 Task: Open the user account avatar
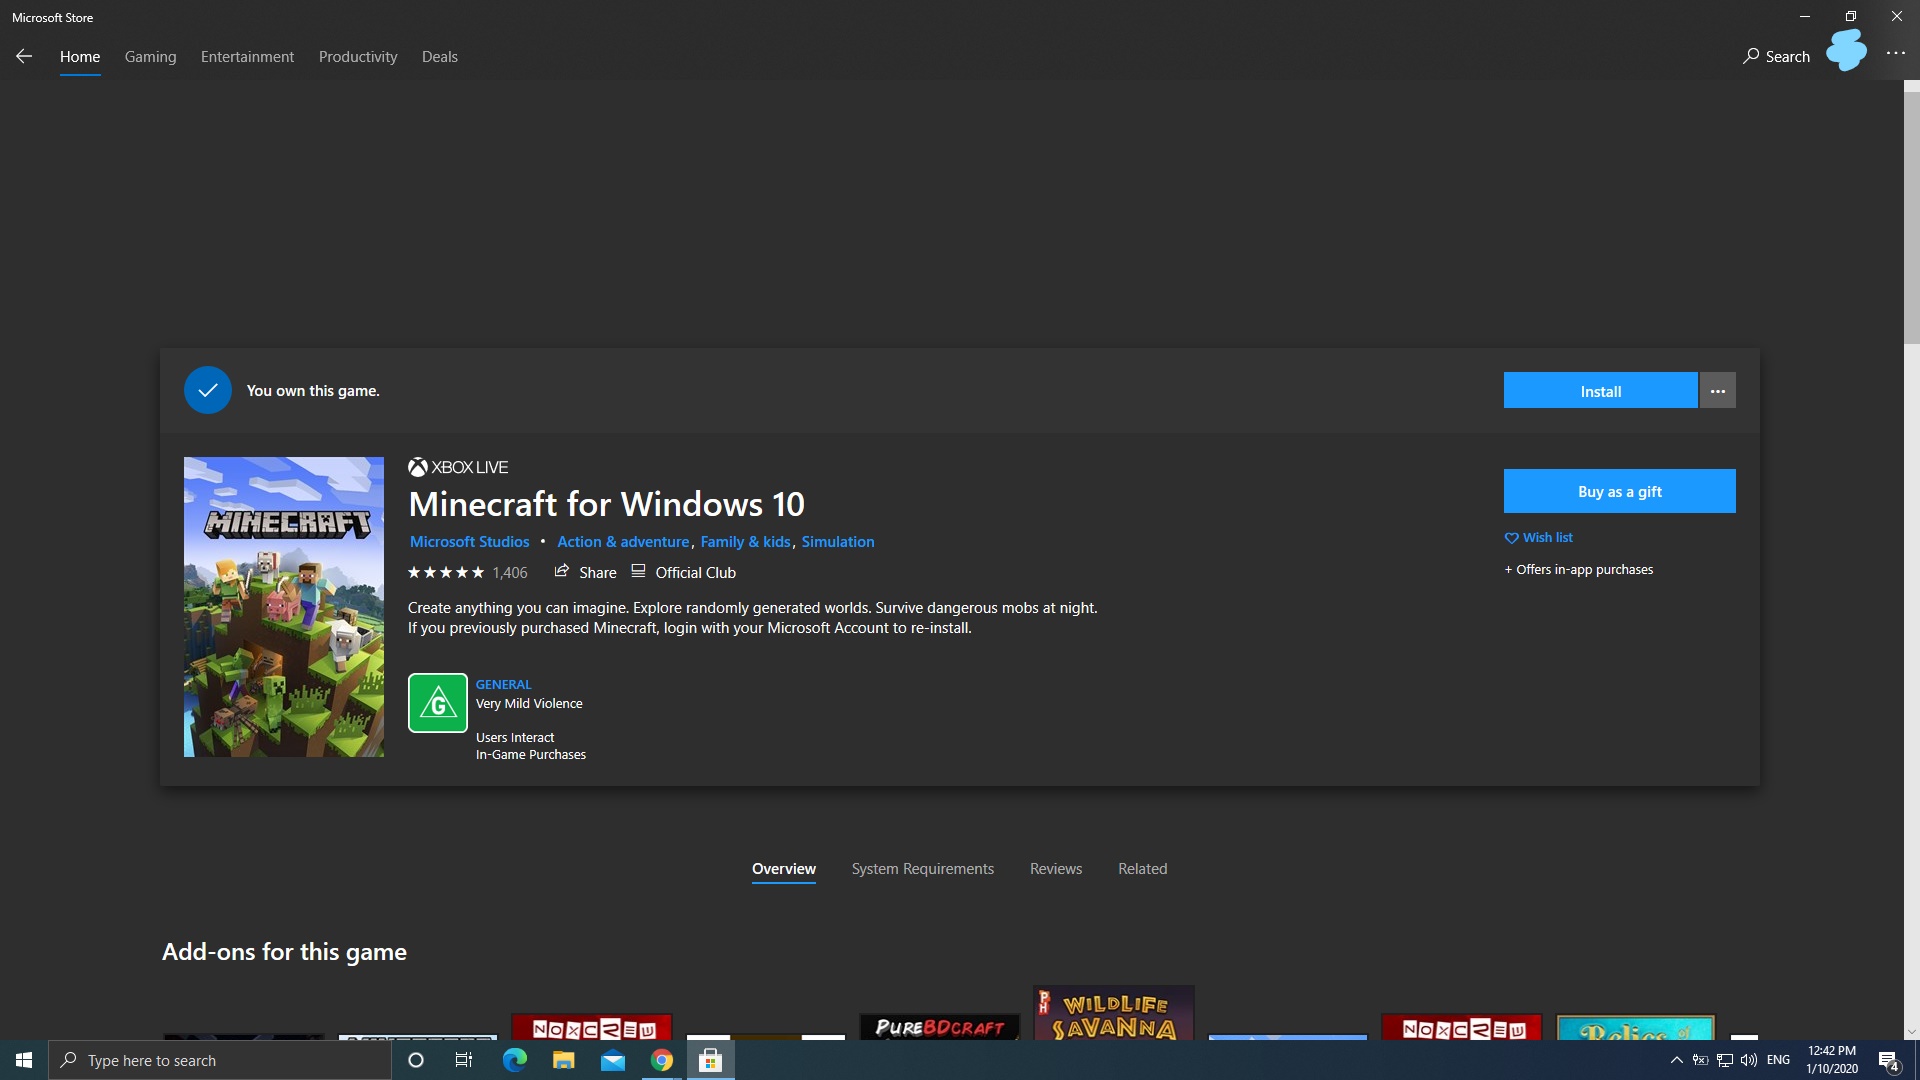tap(1846, 50)
